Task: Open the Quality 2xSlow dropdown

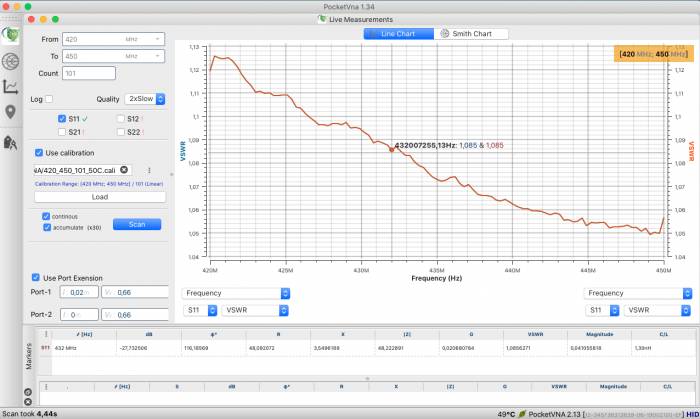Action: [x=145, y=99]
